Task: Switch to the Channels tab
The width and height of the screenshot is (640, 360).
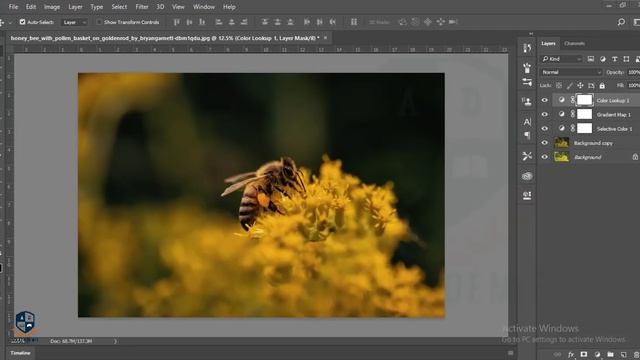Action: click(x=574, y=43)
